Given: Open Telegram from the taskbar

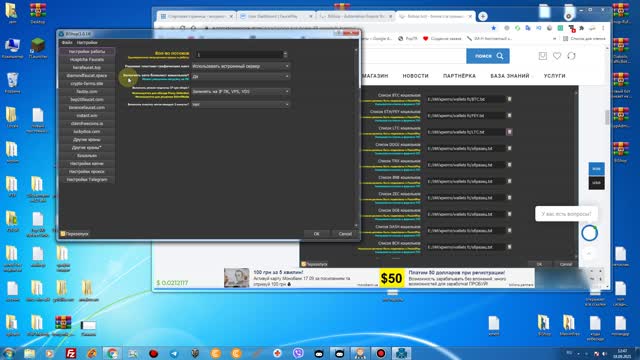Looking at the screenshot, I should (174, 353).
